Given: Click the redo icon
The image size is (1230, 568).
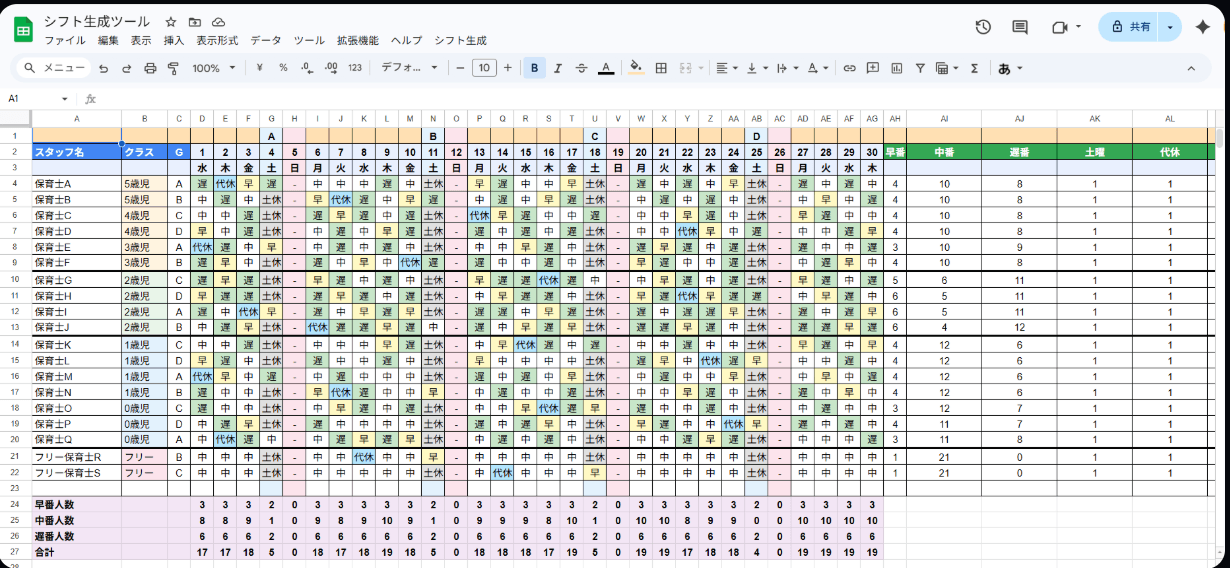Looking at the screenshot, I should tap(126, 68).
